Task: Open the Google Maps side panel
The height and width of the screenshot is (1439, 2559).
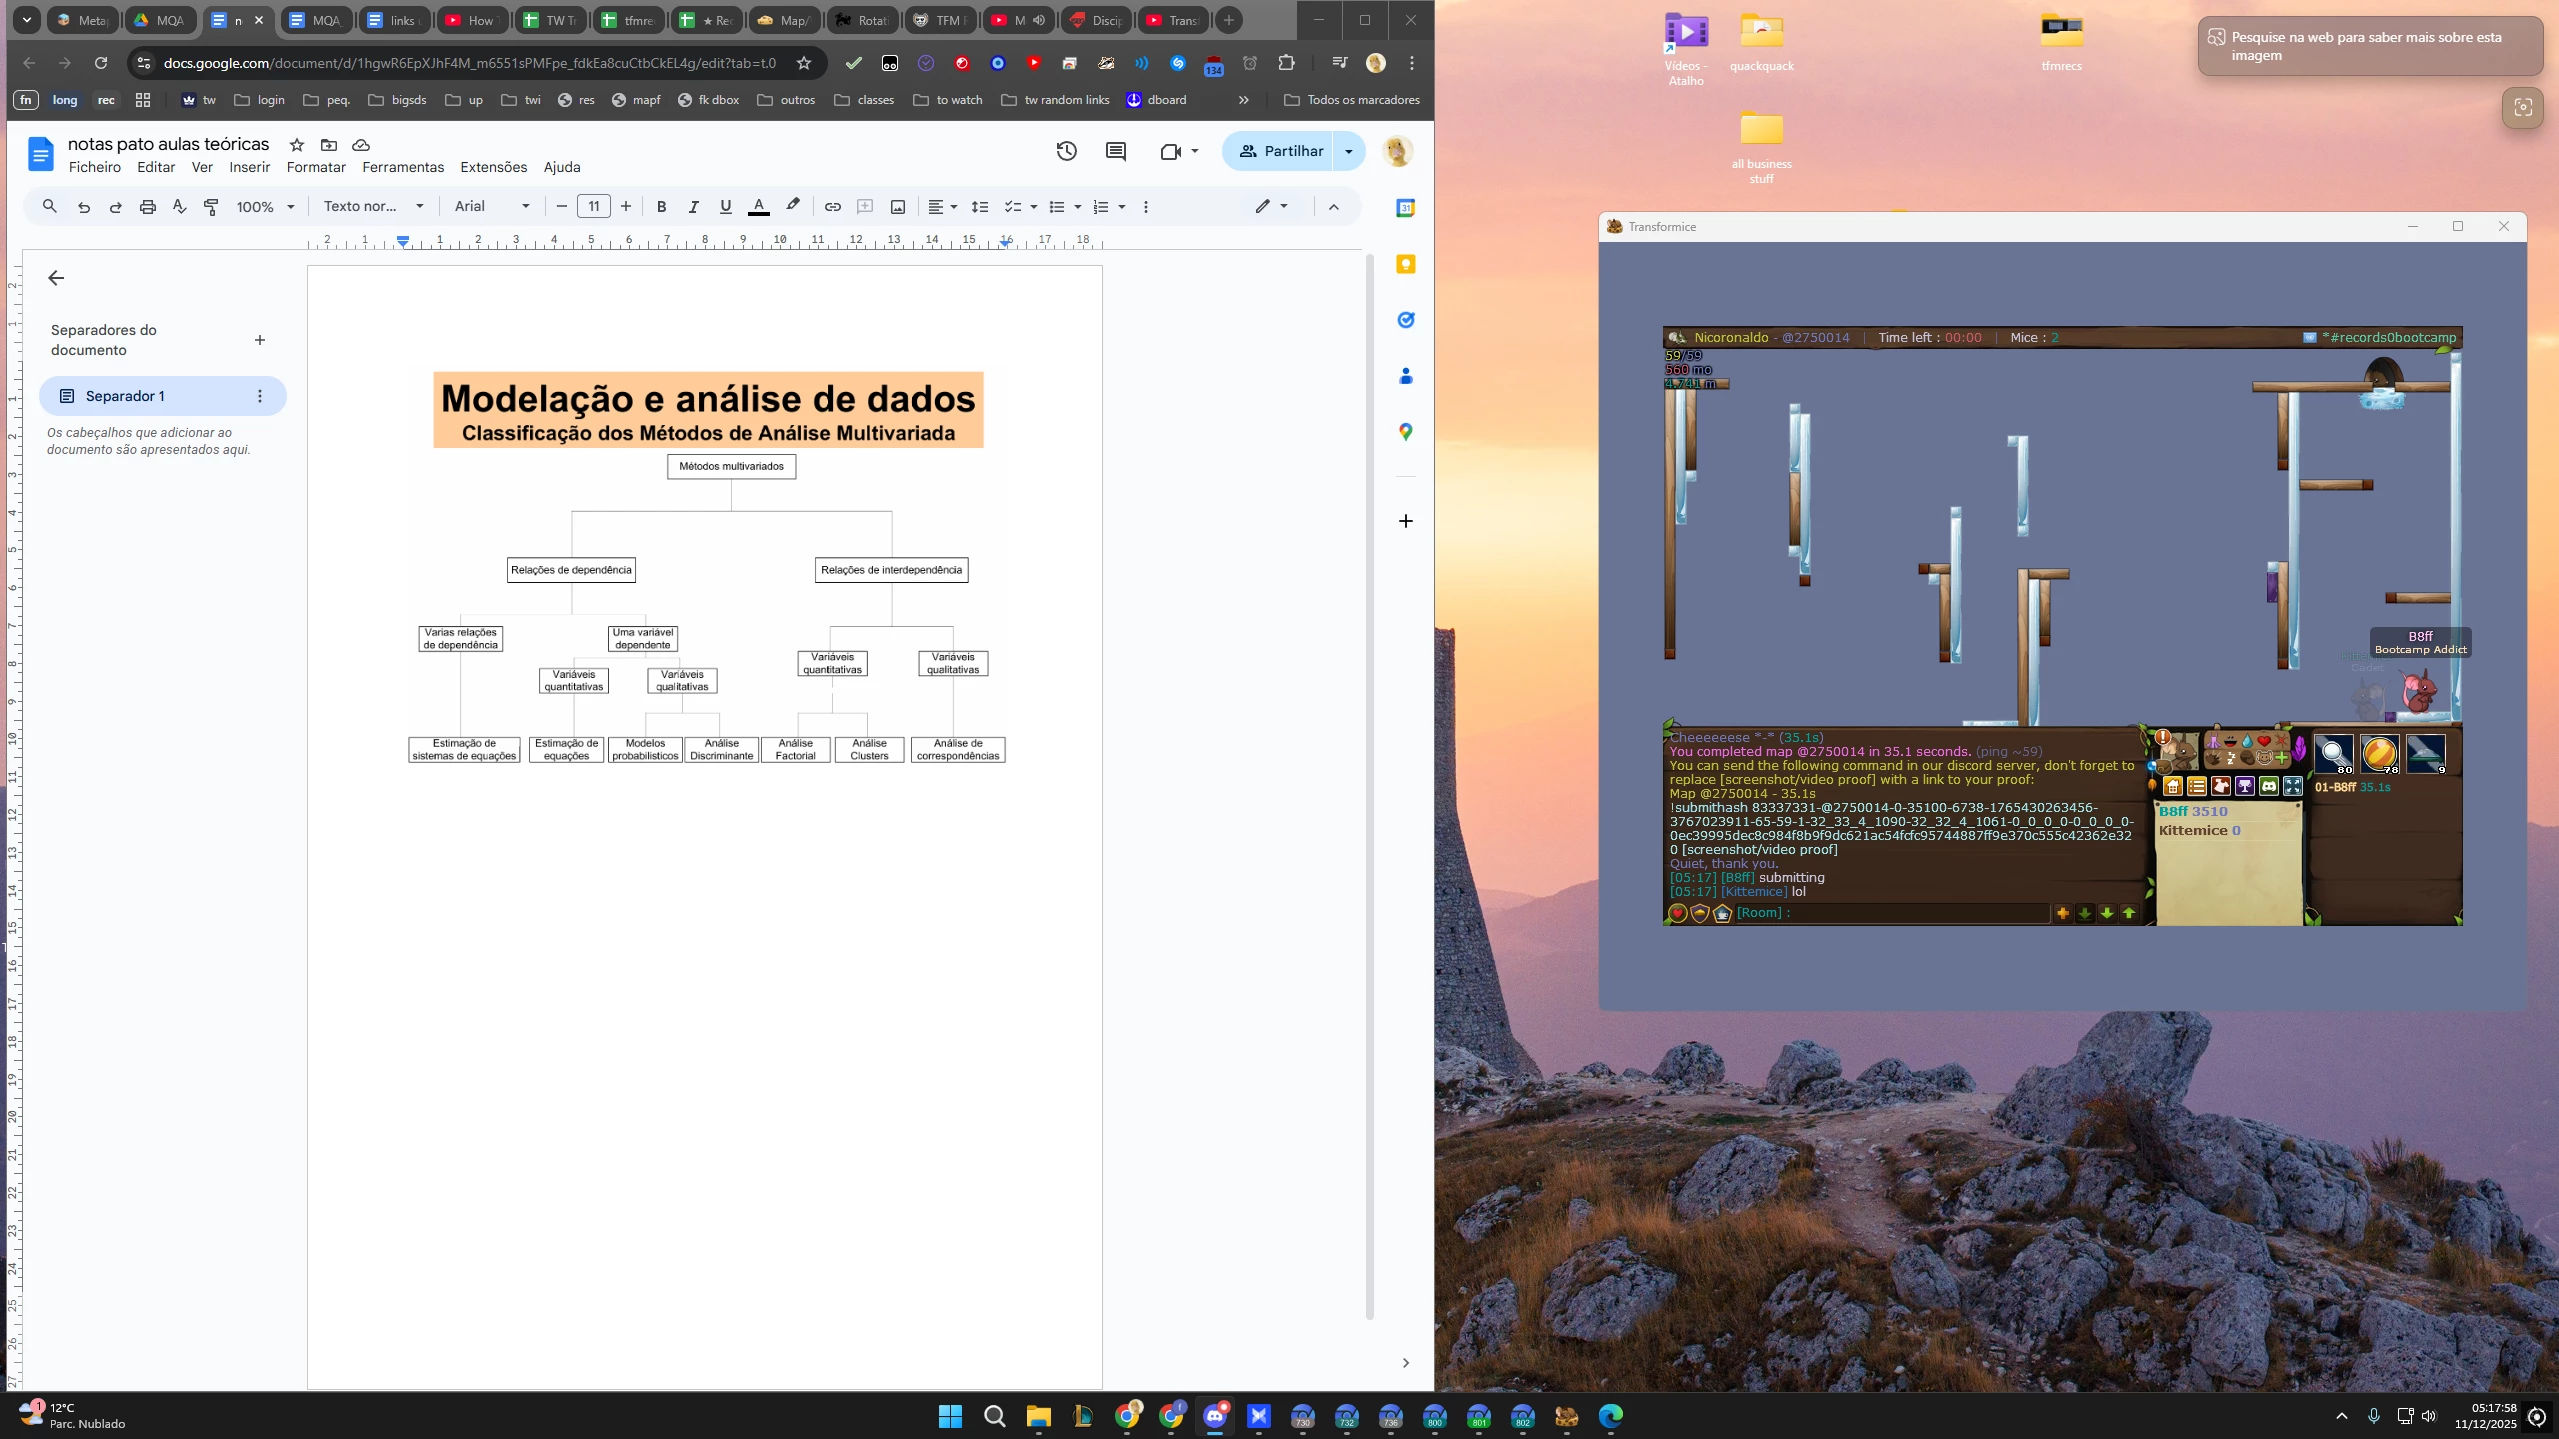Action: point(1405,432)
